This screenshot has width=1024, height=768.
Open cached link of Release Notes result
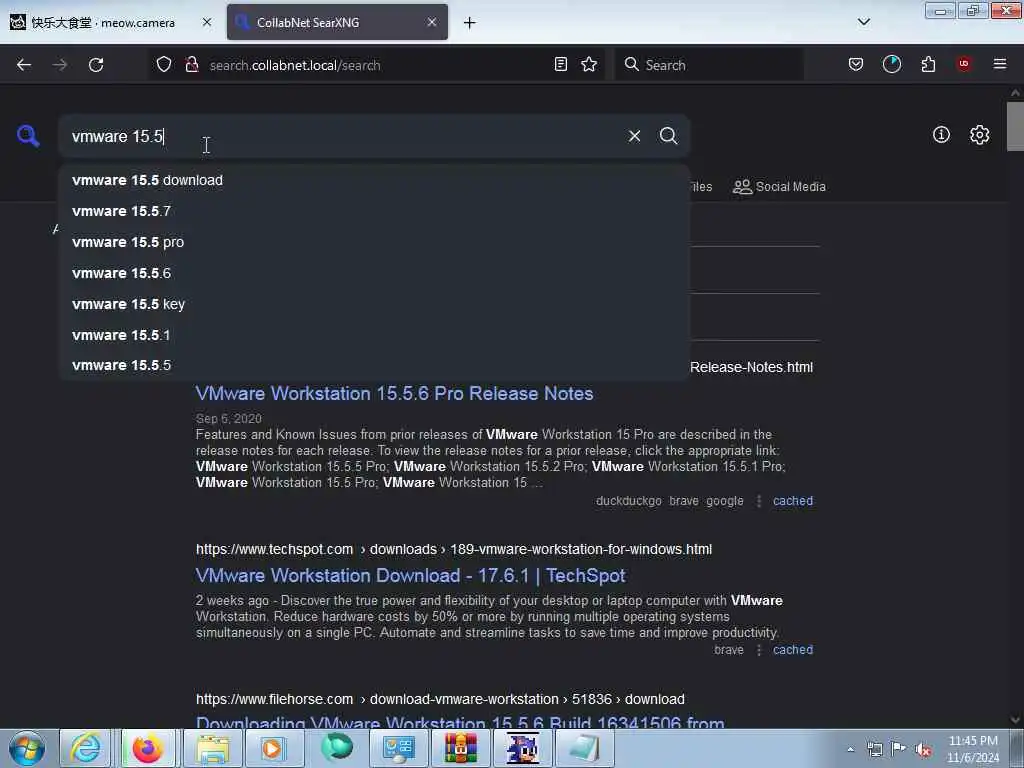click(793, 501)
